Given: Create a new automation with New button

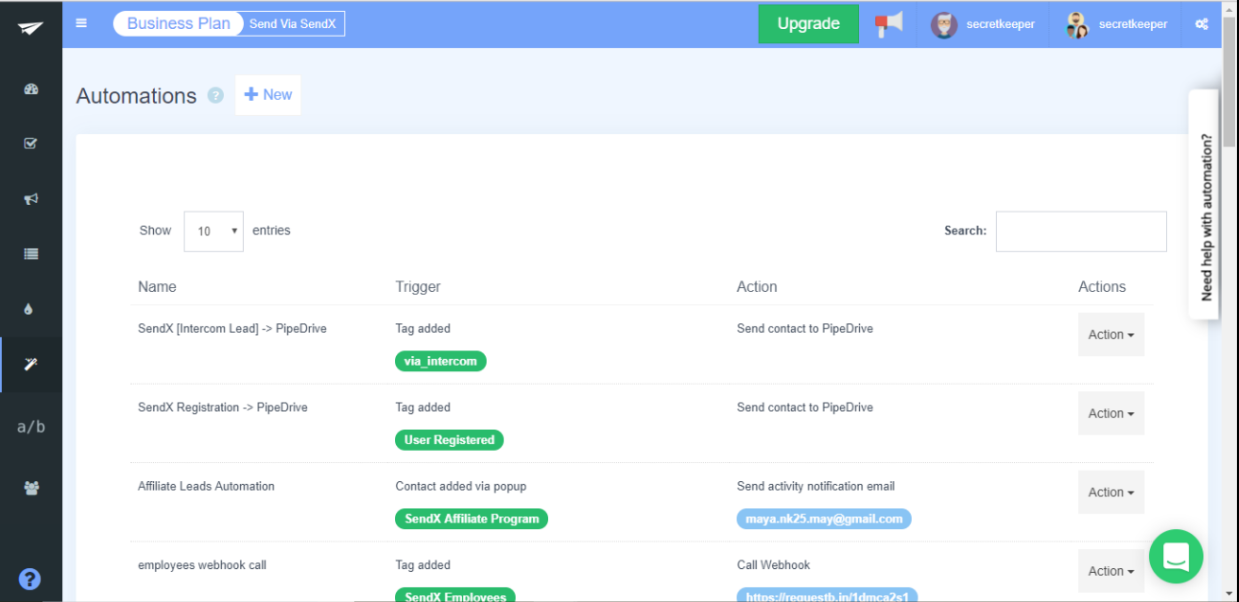Looking at the screenshot, I should pos(268,95).
